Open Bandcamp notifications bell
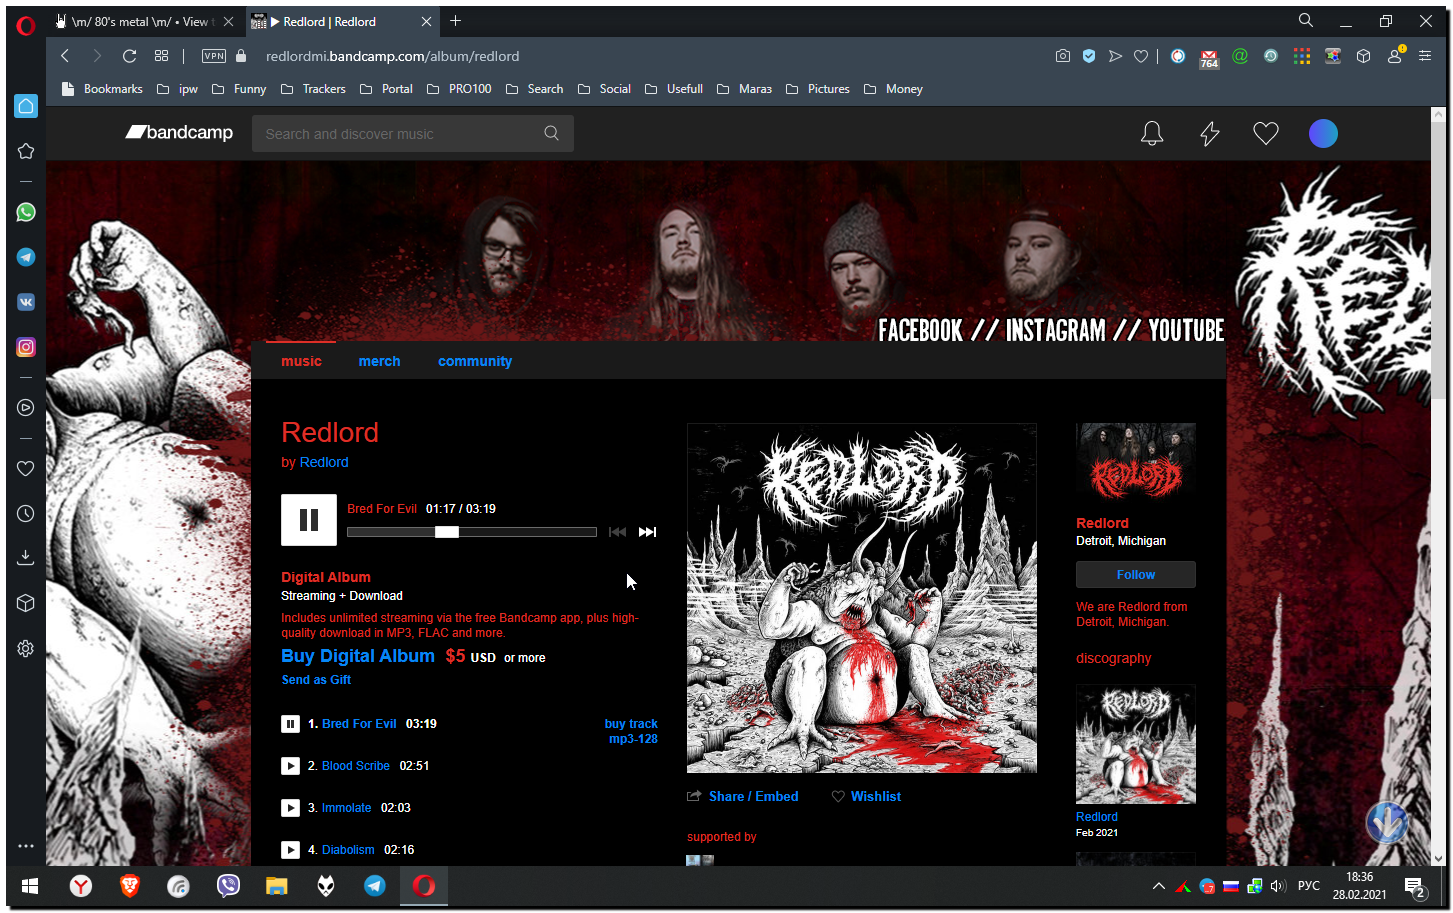This screenshot has height=913, width=1453. [x=1152, y=133]
